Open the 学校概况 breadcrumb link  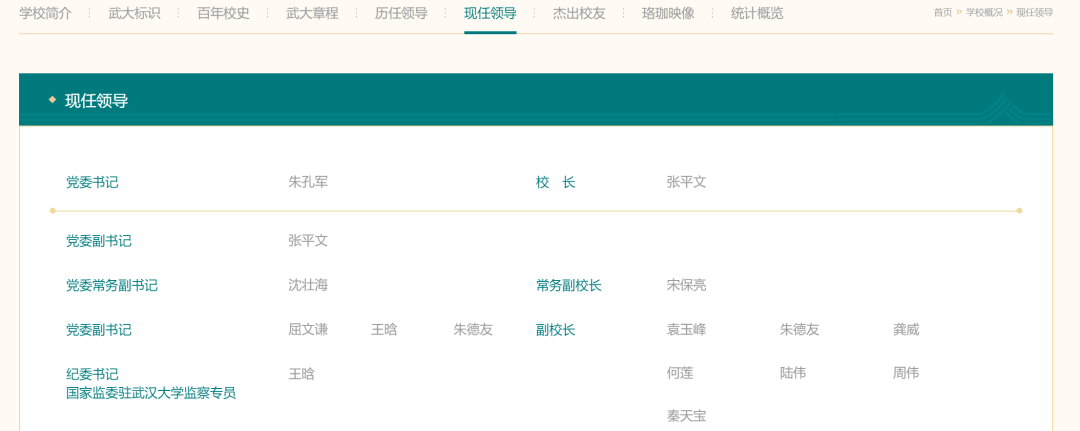click(984, 12)
